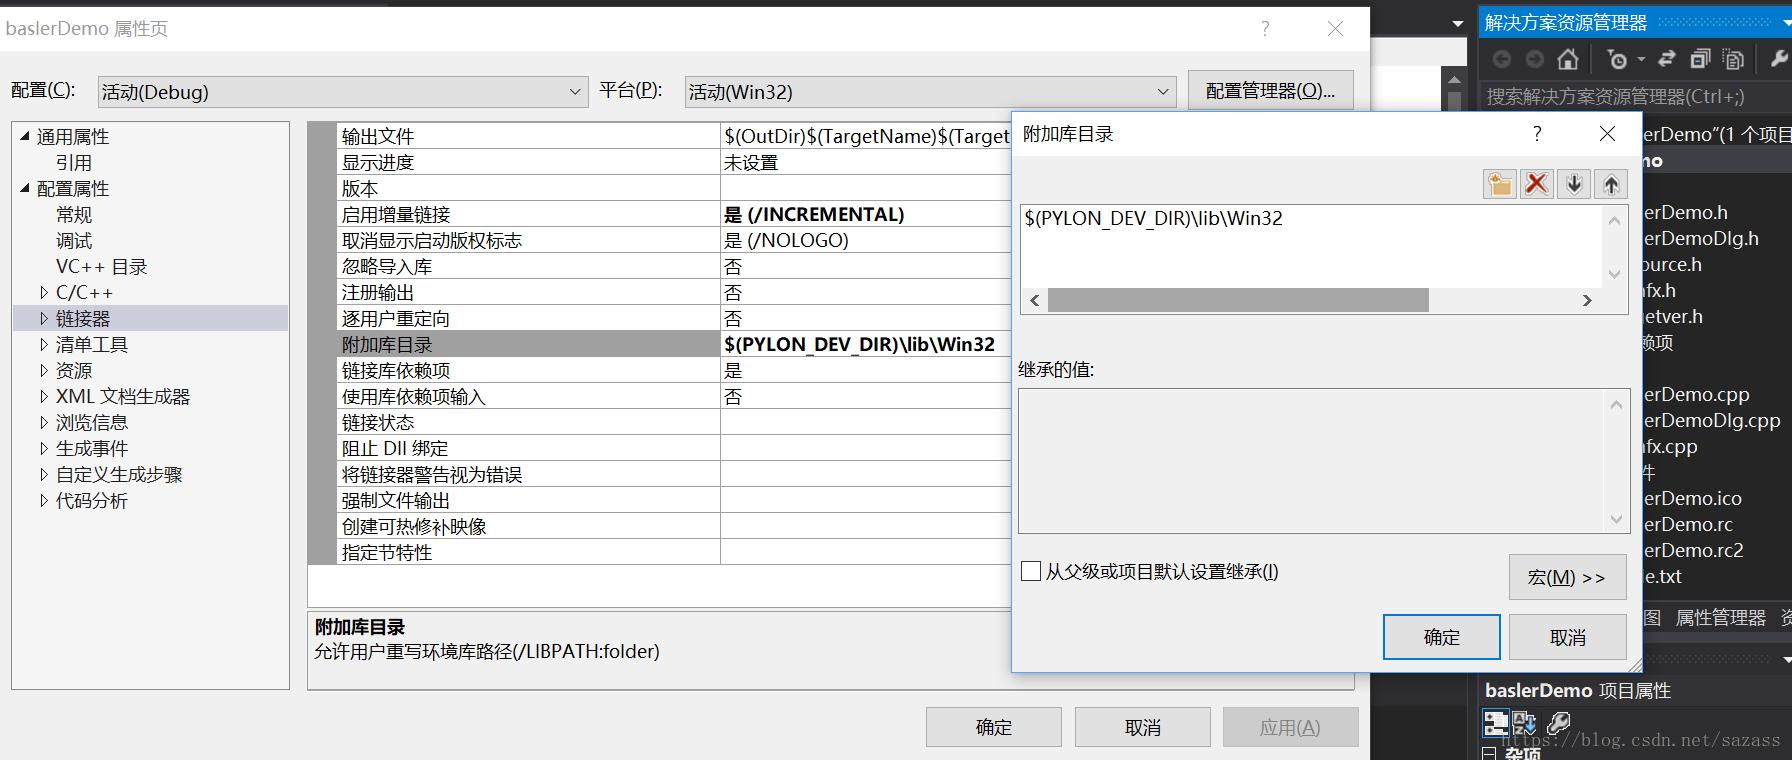
Task: Click the Home icon in Solution Explorer toolbar
Action: pos(1568,59)
